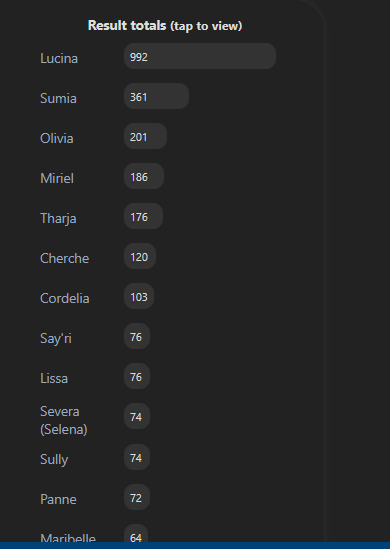Select Severa (Selena) 74 result bar

point(137,416)
